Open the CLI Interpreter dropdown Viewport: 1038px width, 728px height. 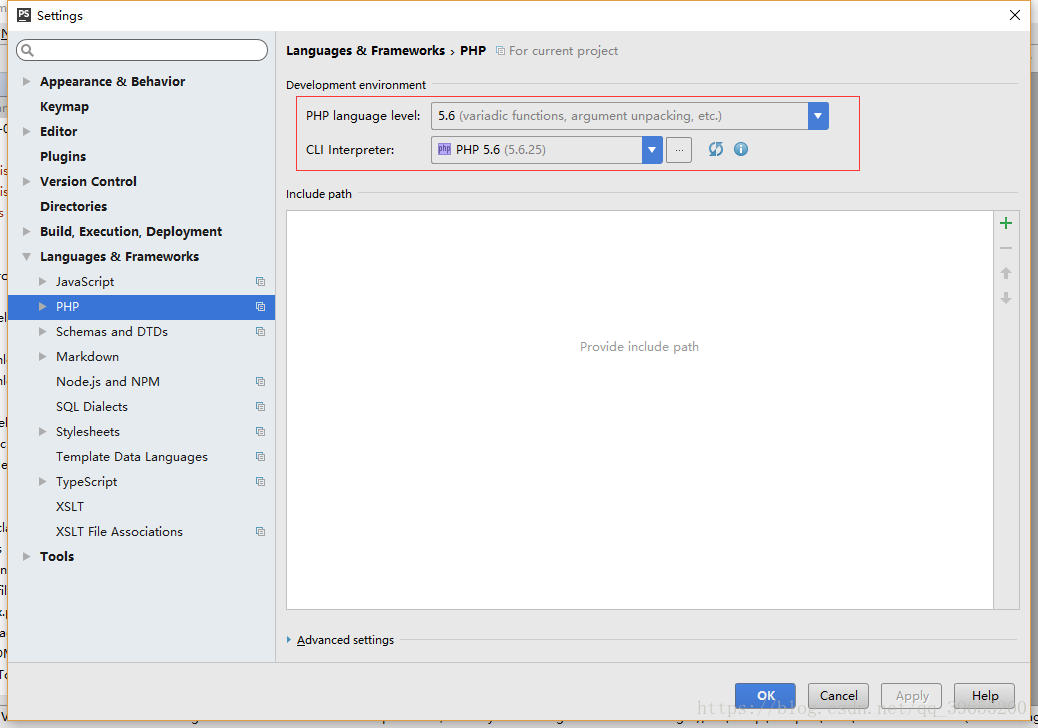point(652,150)
